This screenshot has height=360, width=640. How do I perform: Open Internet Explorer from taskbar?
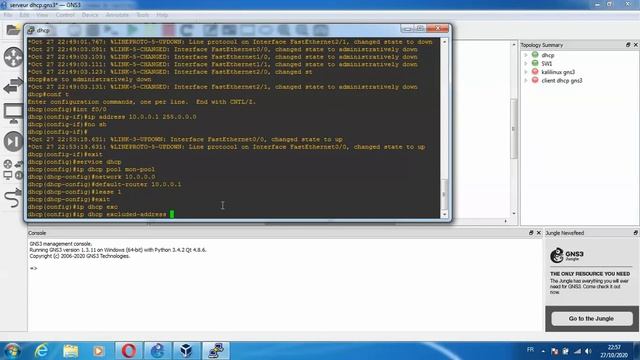(41, 351)
